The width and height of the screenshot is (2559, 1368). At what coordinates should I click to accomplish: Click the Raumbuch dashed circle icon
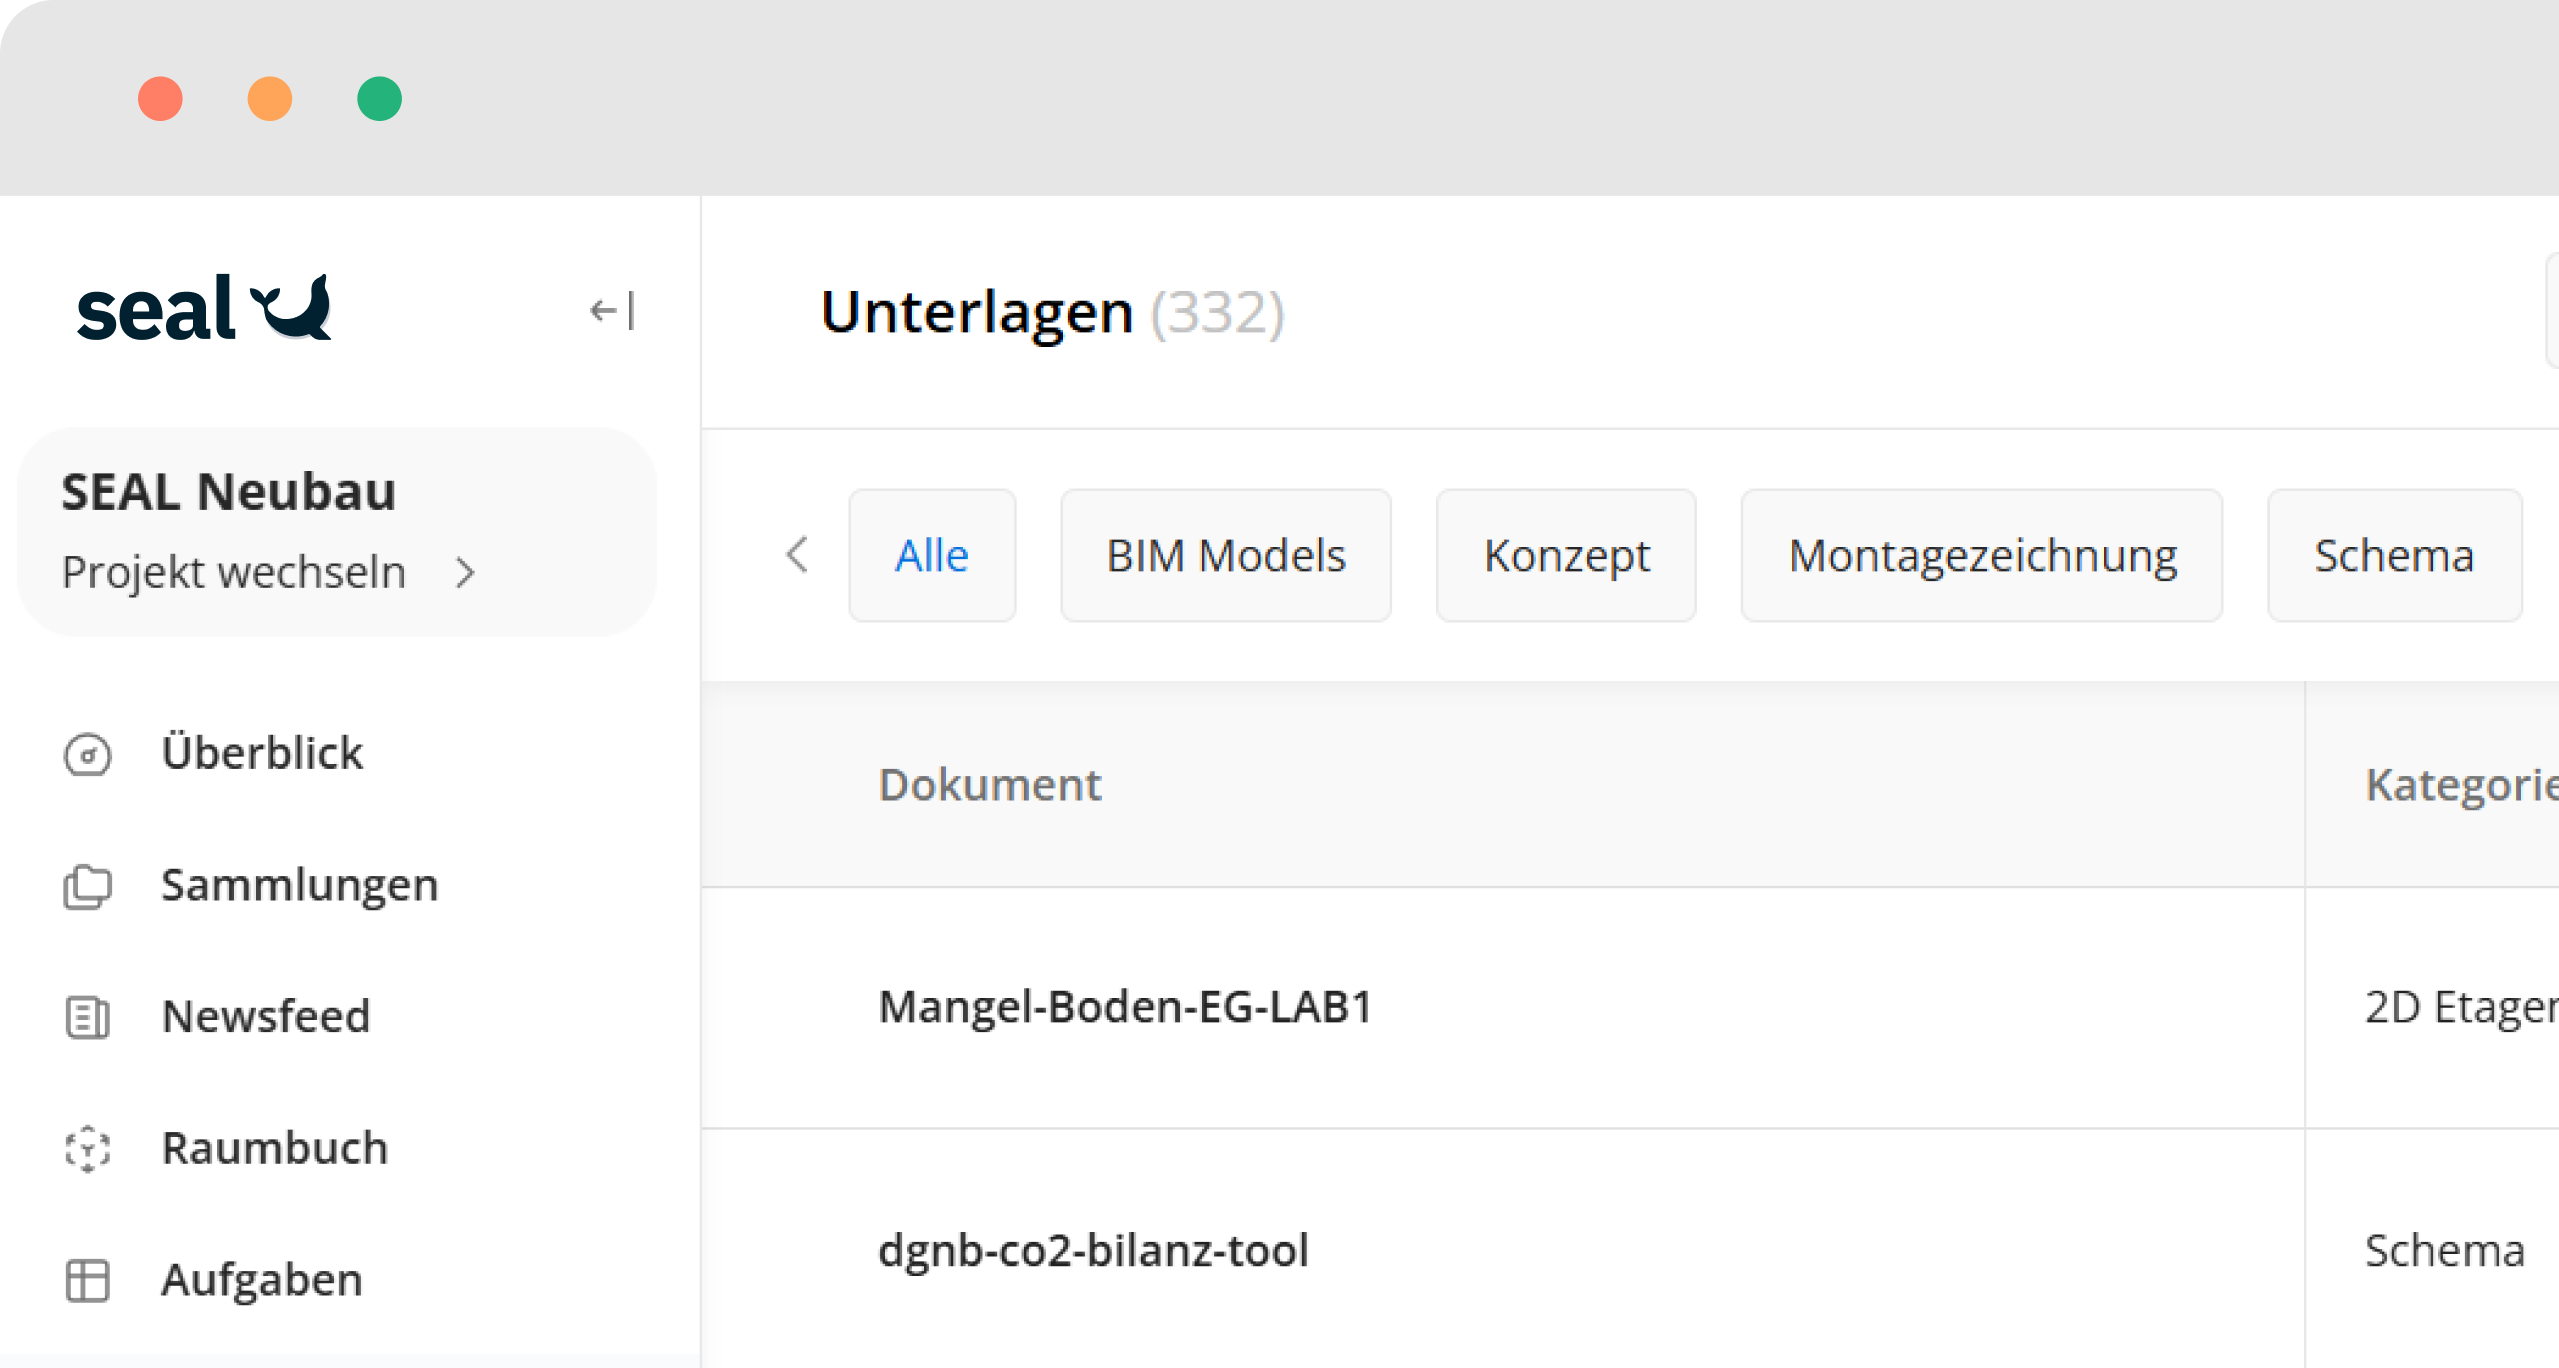pos(88,1149)
